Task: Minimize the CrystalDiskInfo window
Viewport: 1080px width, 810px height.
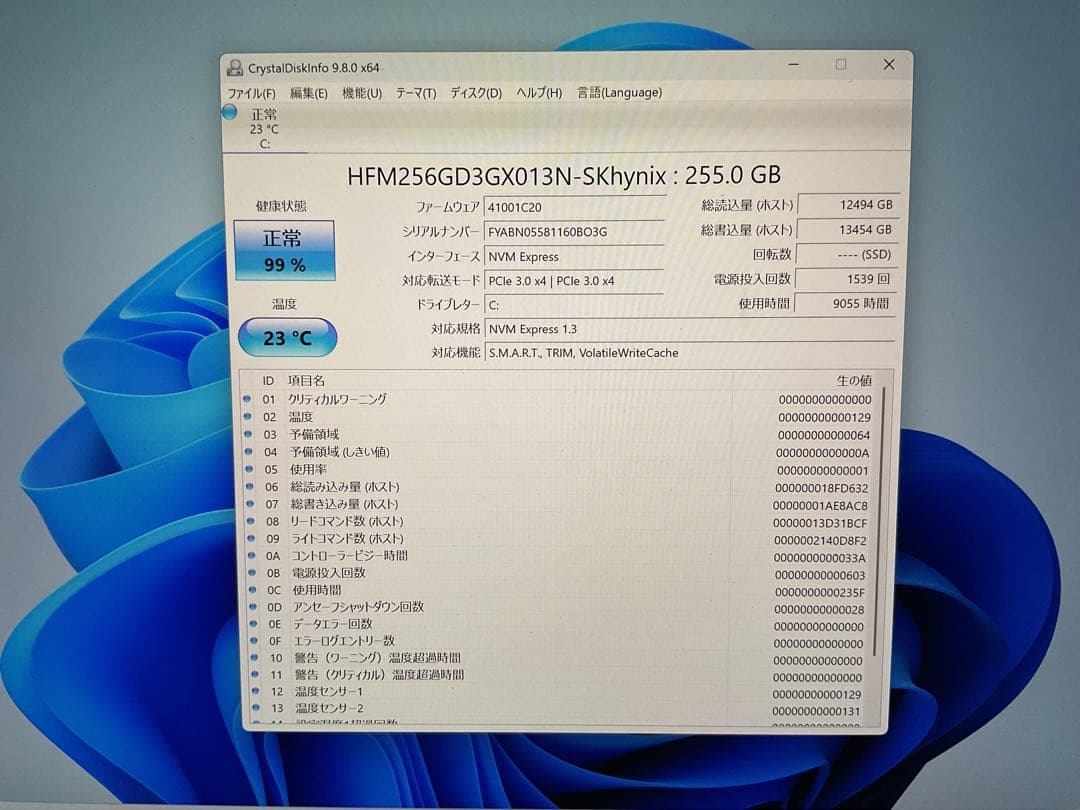Action: tap(794, 65)
